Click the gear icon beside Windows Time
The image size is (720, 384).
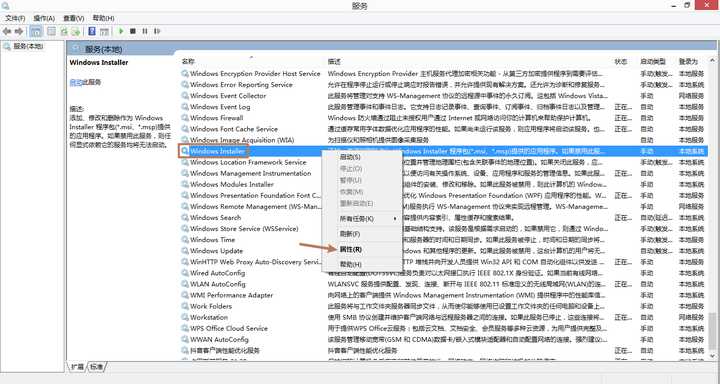[x=185, y=240]
